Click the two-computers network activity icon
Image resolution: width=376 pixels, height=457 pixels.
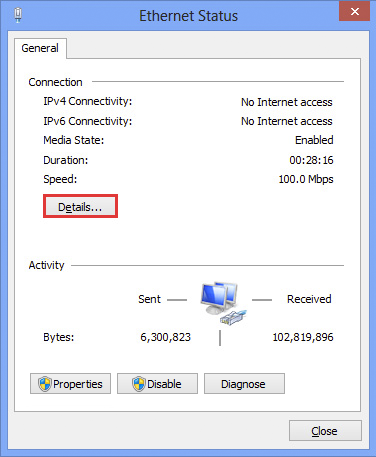tap(223, 303)
